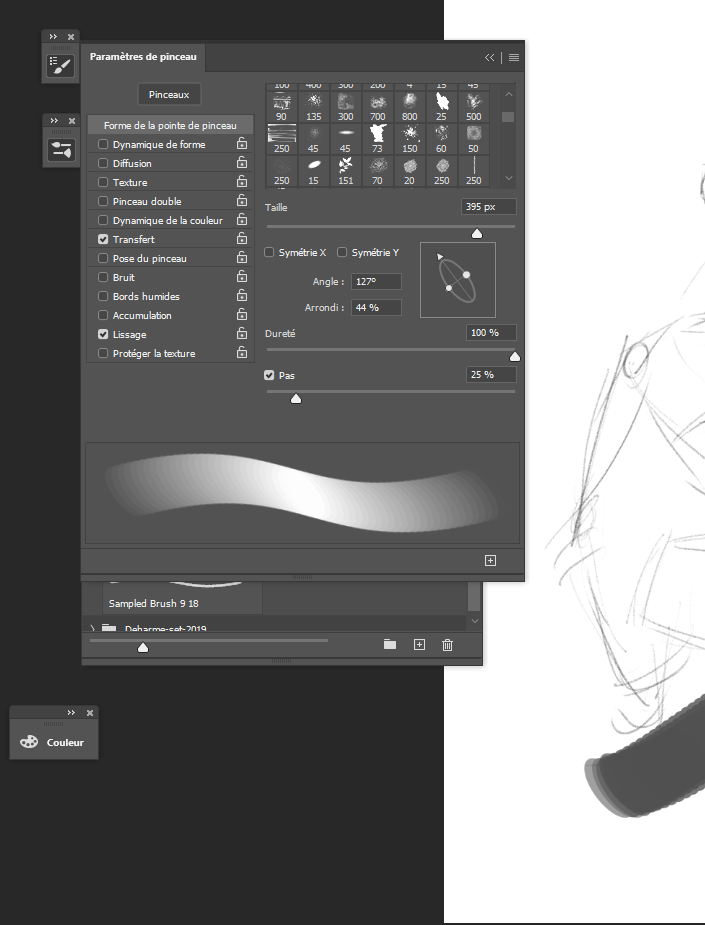This screenshot has height=925, width=705.
Task: Select the 90 brush tip thumbnail
Action: point(281,107)
